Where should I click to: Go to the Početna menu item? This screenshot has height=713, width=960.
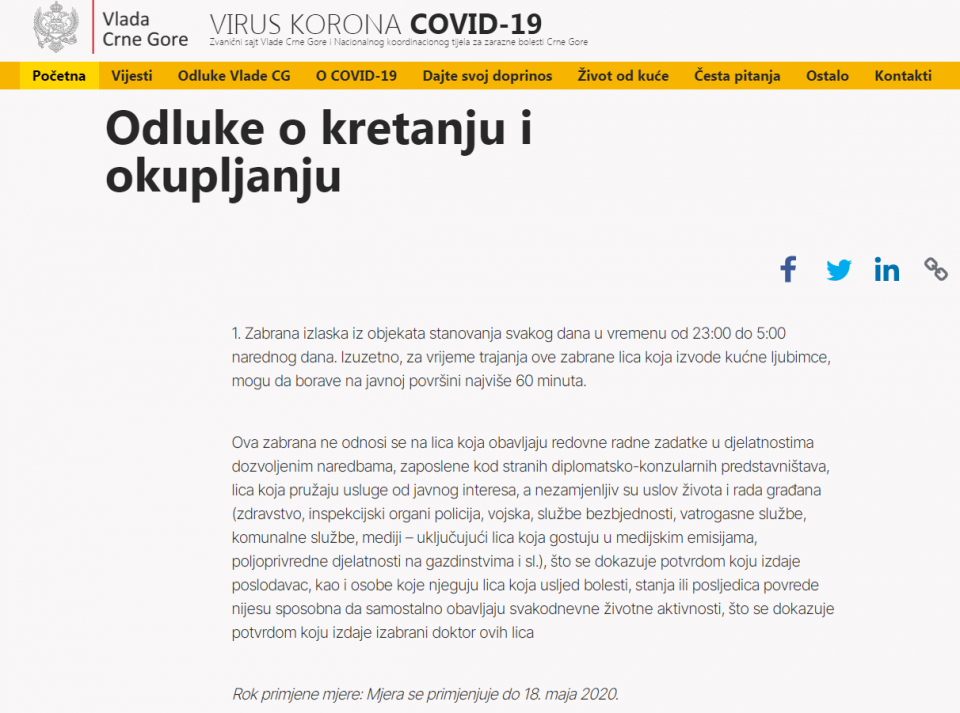pos(59,76)
